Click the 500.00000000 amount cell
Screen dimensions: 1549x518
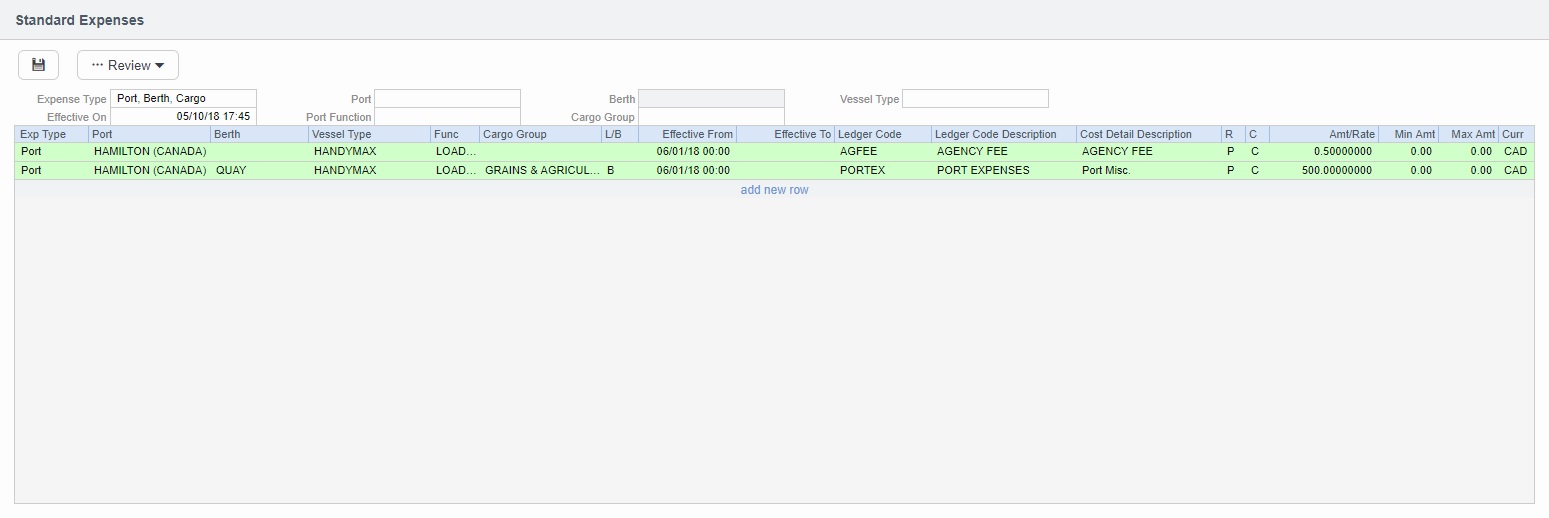tap(1323, 171)
